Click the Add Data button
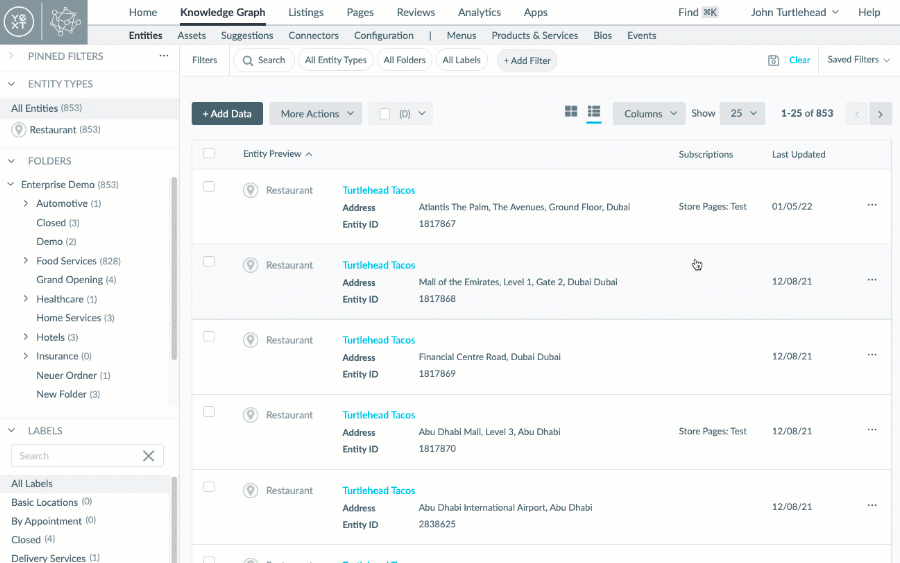The width and height of the screenshot is (900, 563). coord(227,114)
